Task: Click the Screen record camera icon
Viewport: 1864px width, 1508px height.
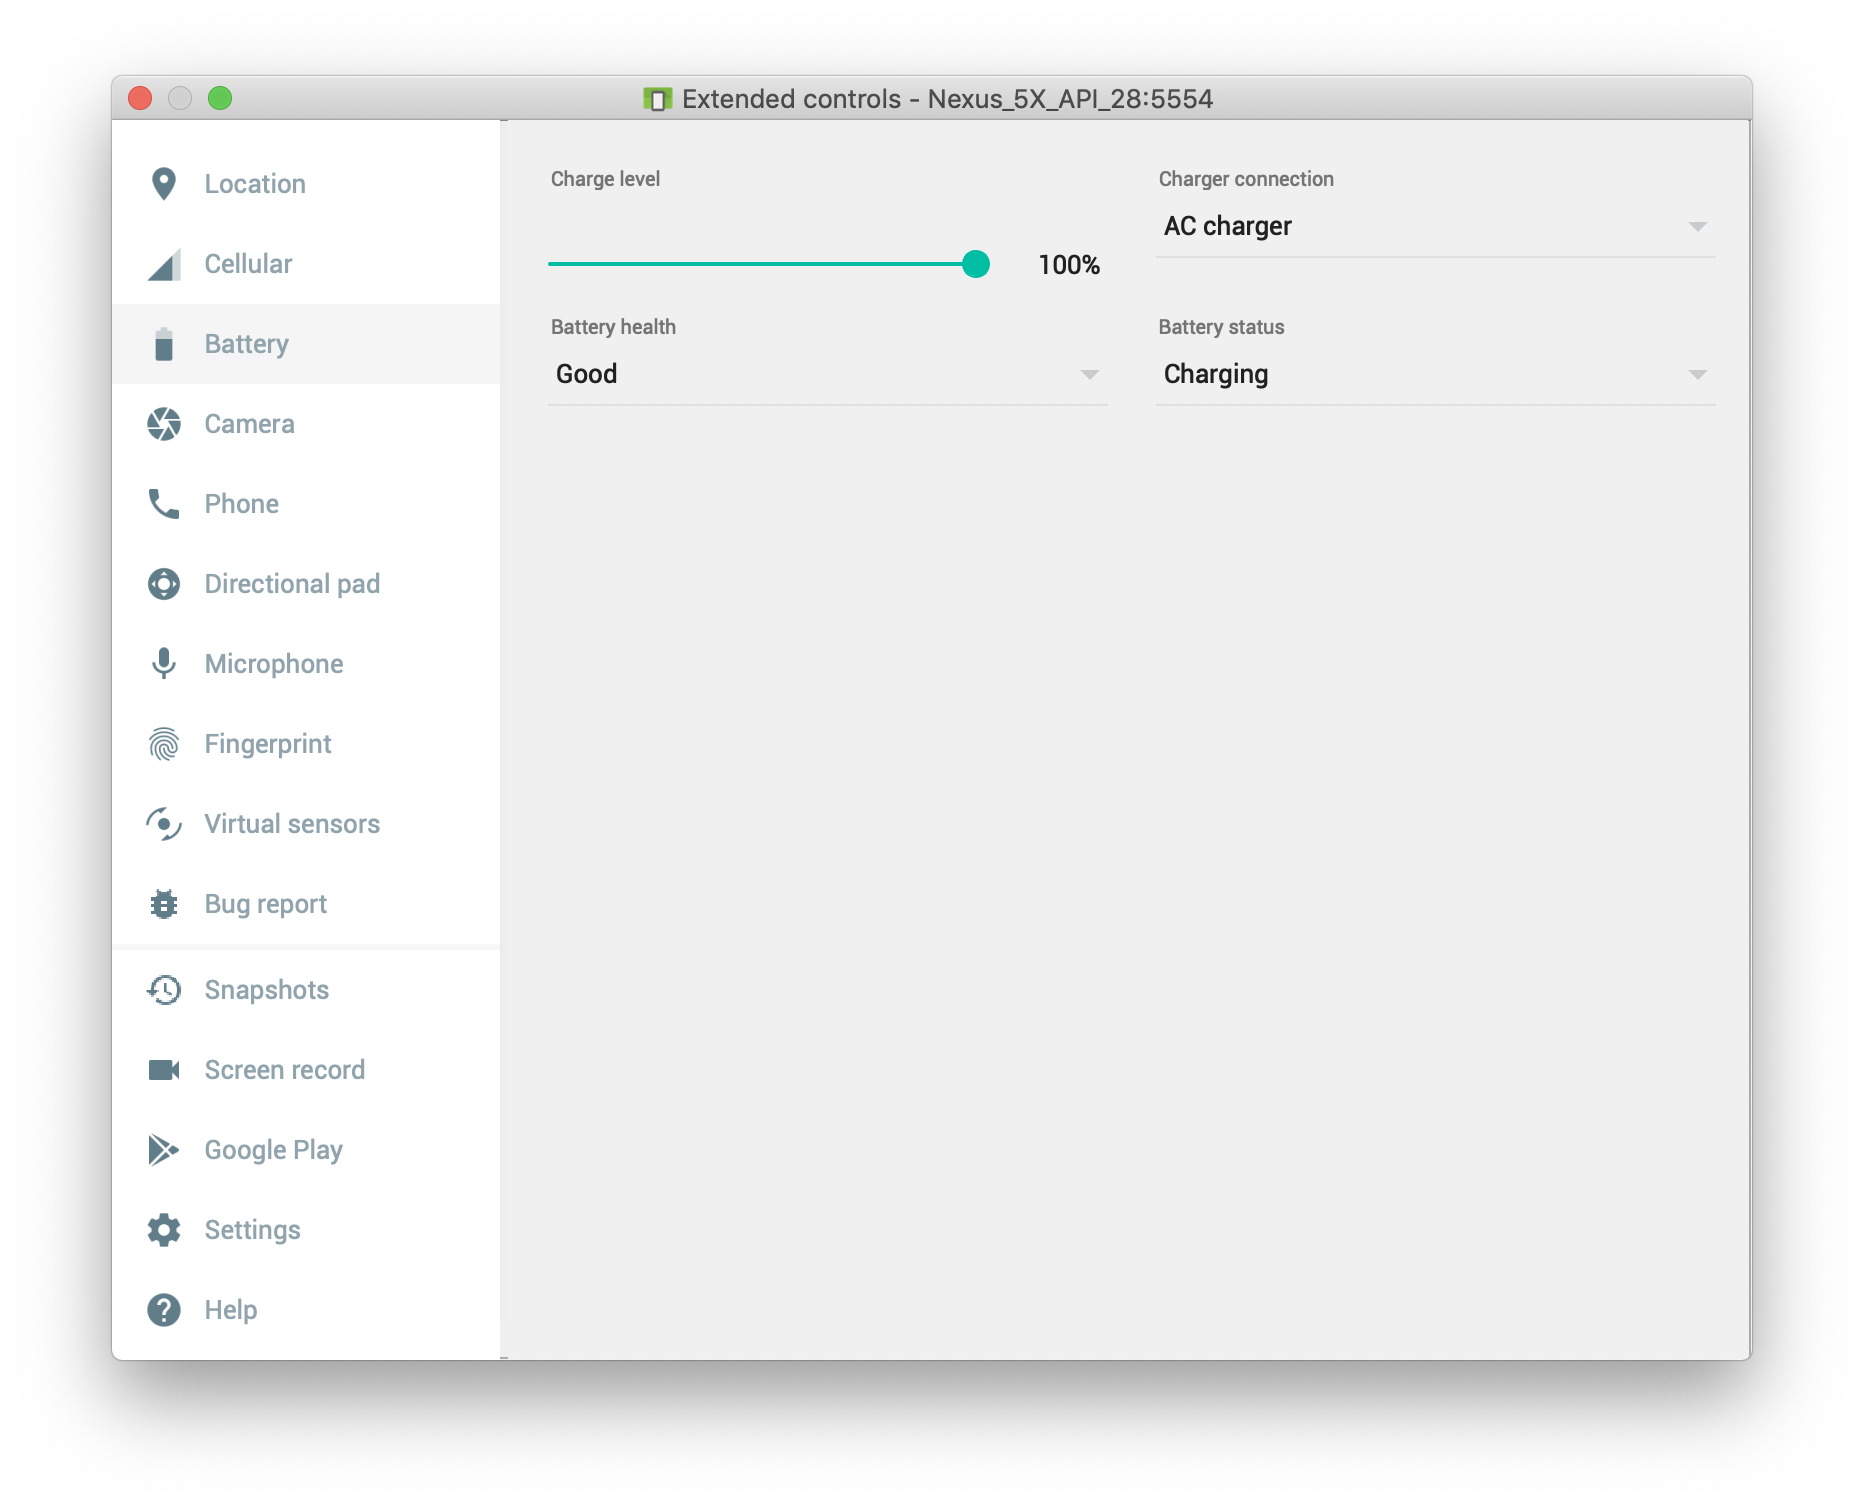Action: pyautogui.click(x=164, y=1070)
